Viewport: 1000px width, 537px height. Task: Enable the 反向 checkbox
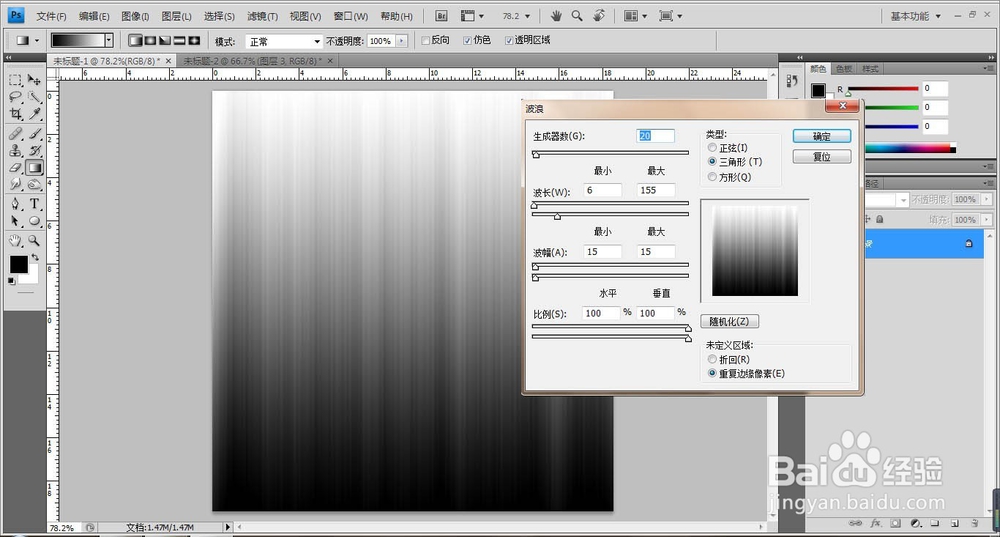[x=425, y=41]
